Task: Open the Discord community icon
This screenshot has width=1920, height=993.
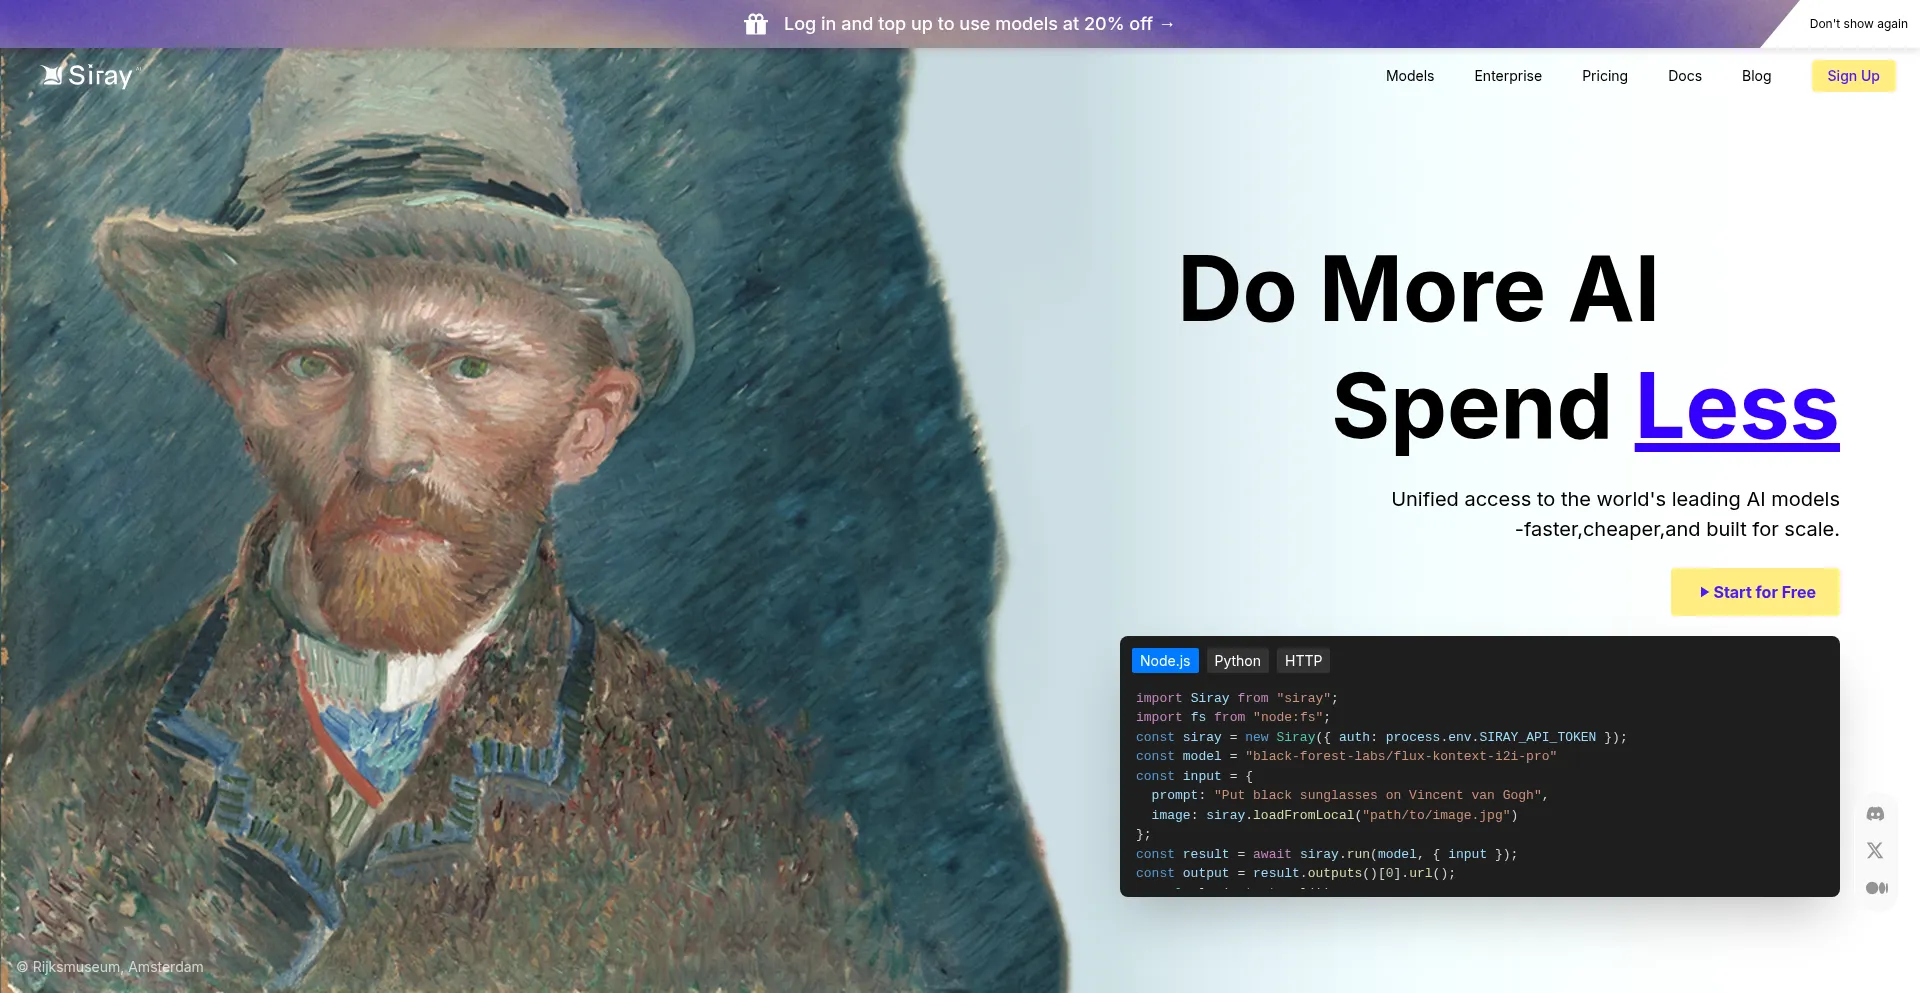Action: coord(1875,814)
